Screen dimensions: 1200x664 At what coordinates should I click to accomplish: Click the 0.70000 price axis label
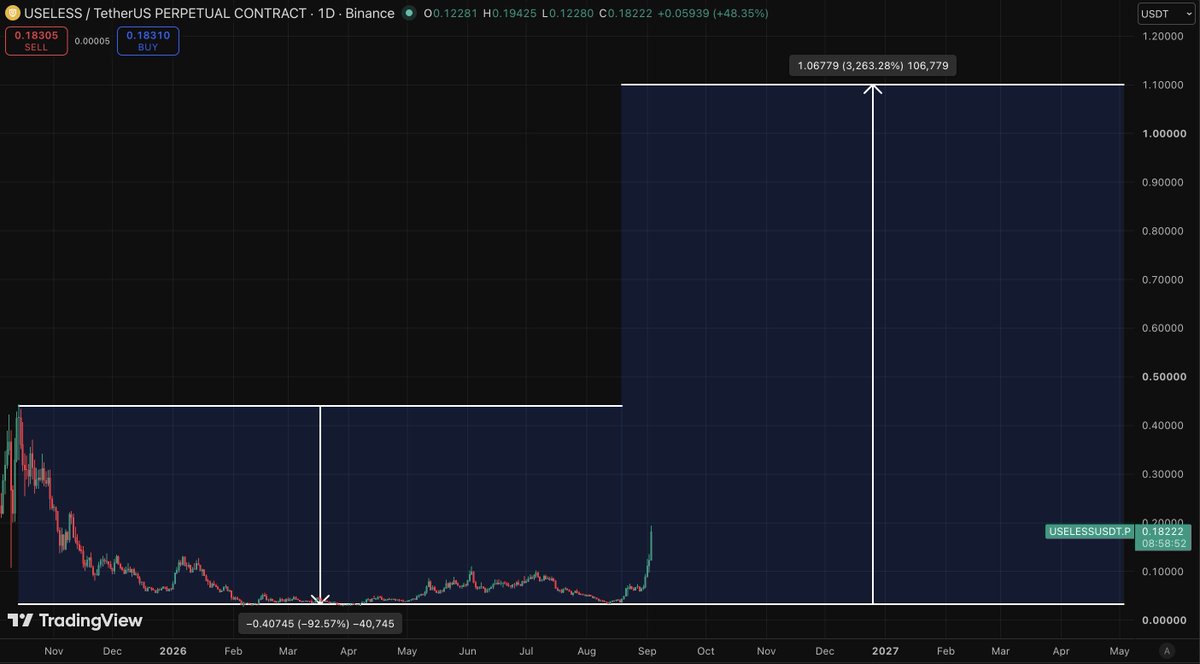1162,280
